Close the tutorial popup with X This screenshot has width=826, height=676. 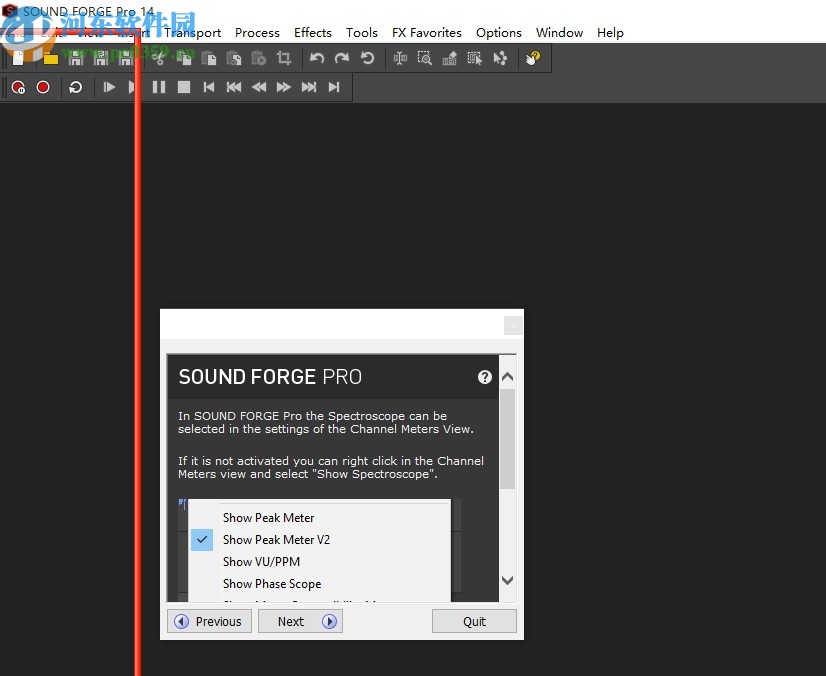coord(513,326)
